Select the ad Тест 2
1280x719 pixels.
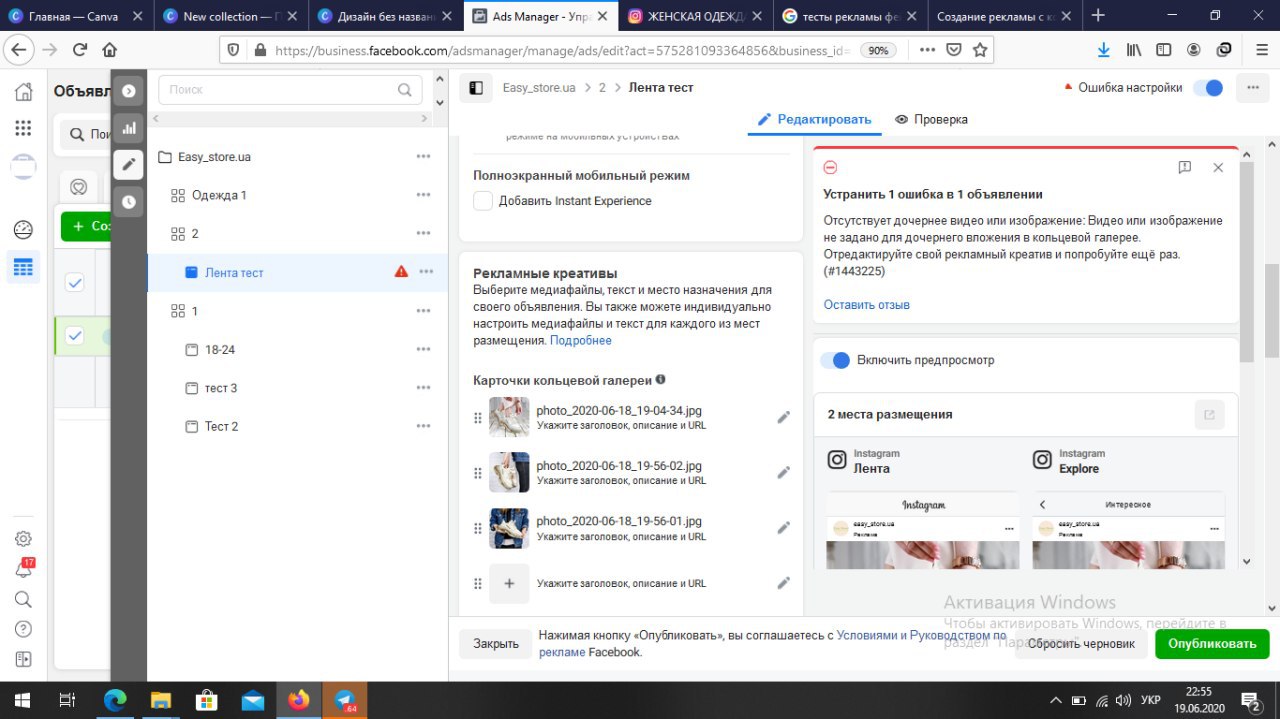[x=212, y=426]
